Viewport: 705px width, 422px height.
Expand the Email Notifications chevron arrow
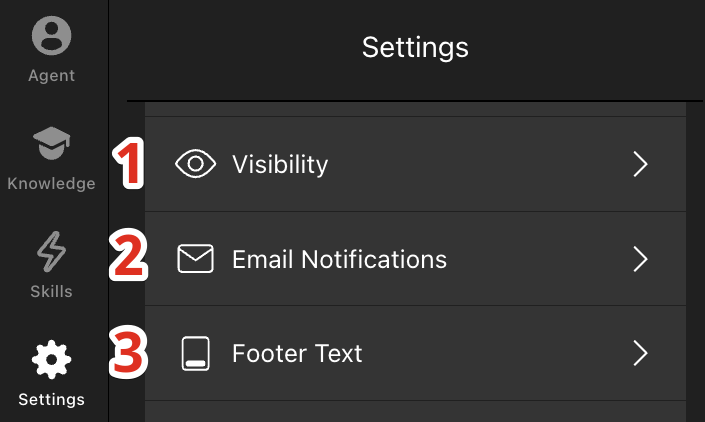pyautogui.click(x=640, y=259)
